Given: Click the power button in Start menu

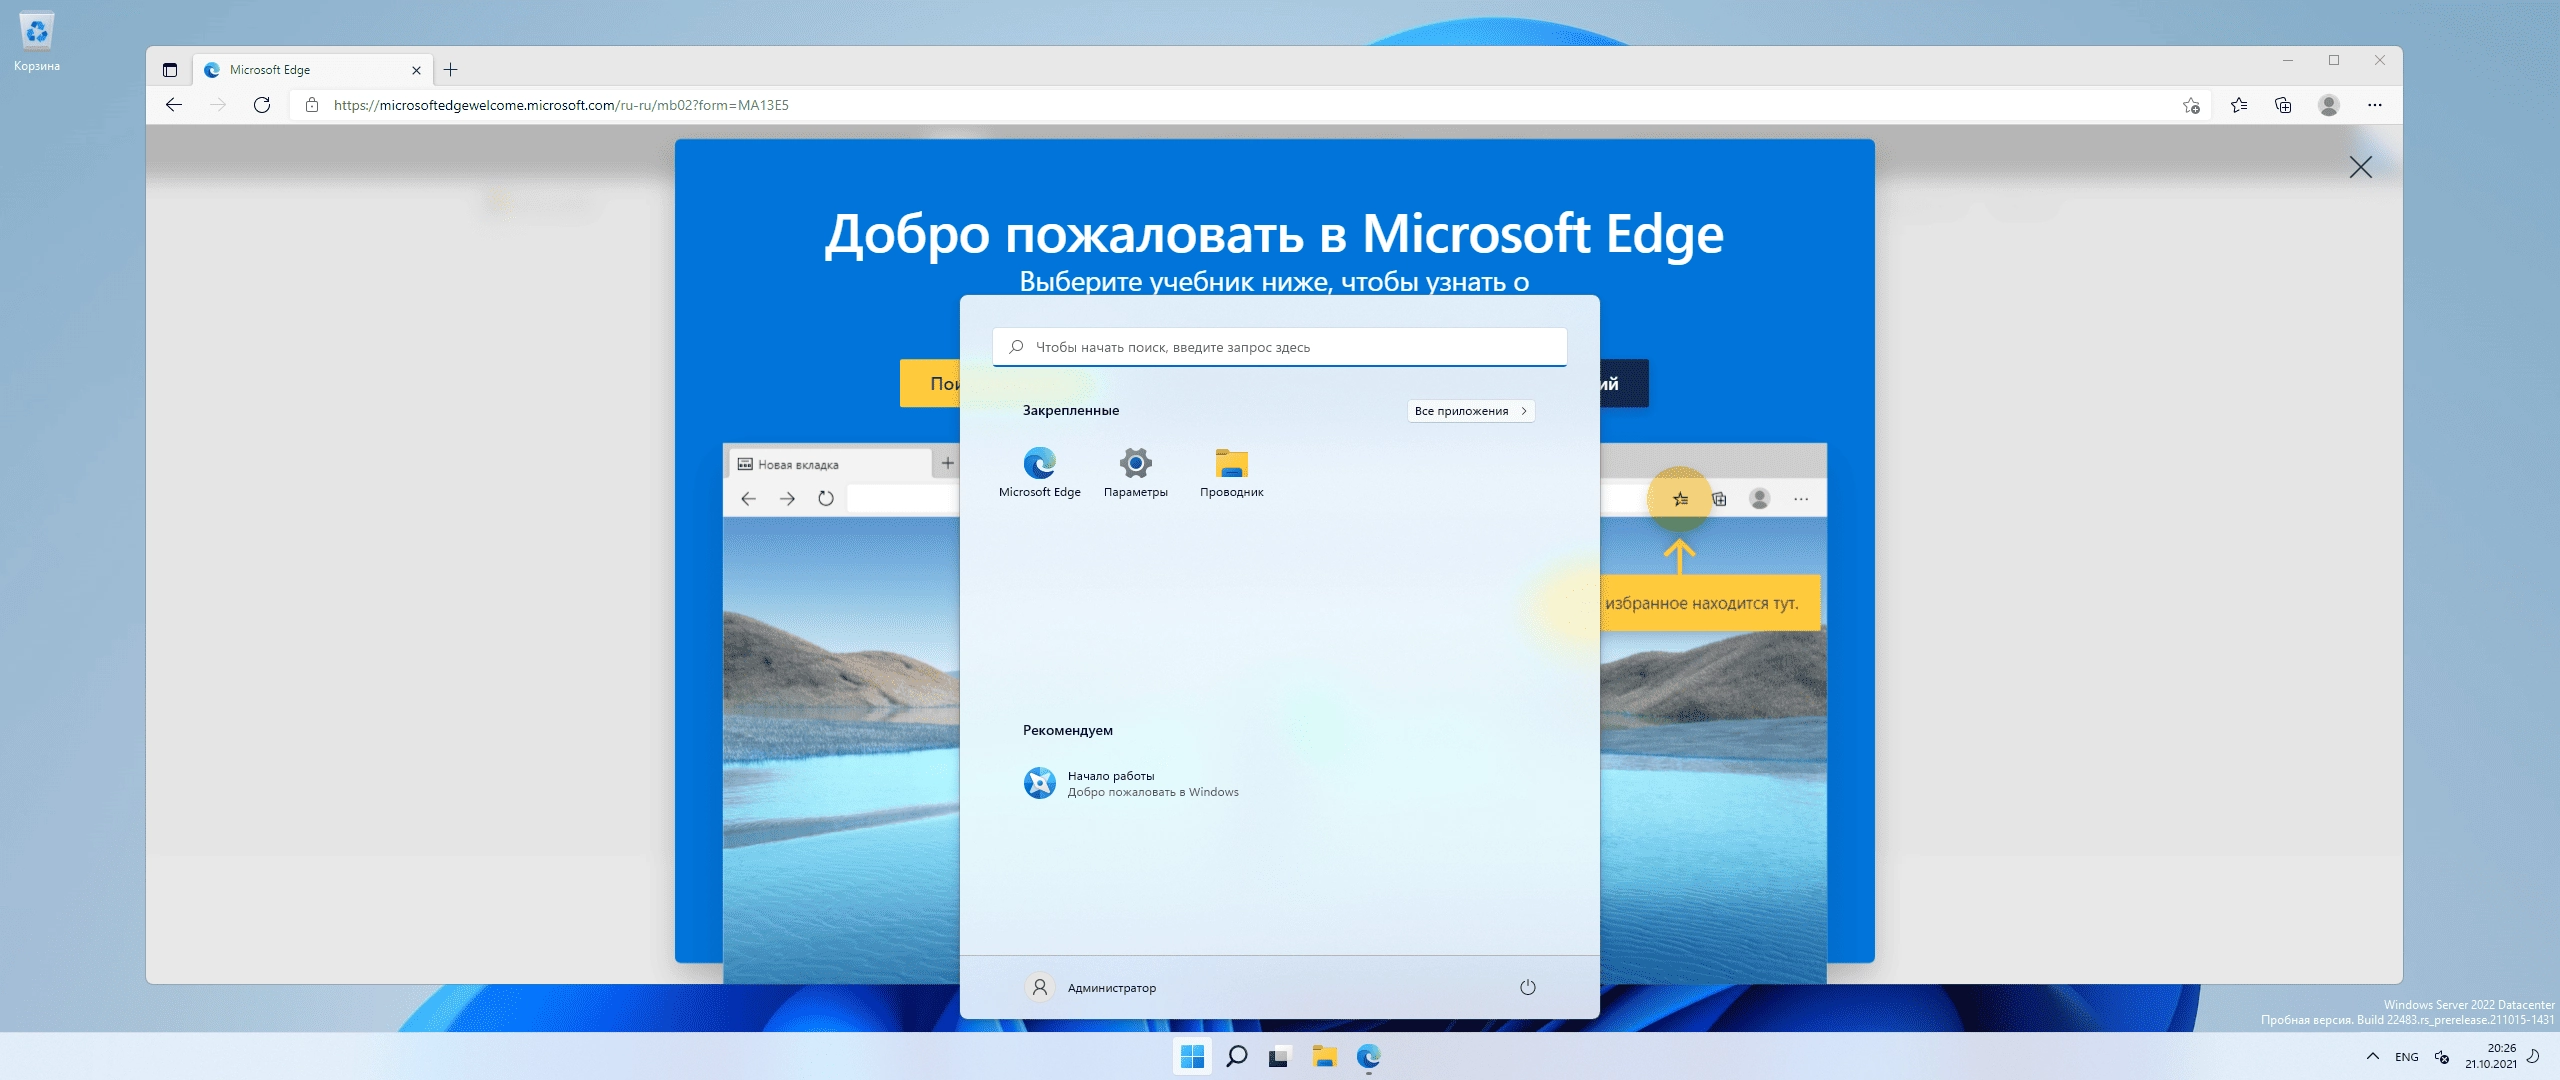Looking at the screenshot, I should 1527,987.
